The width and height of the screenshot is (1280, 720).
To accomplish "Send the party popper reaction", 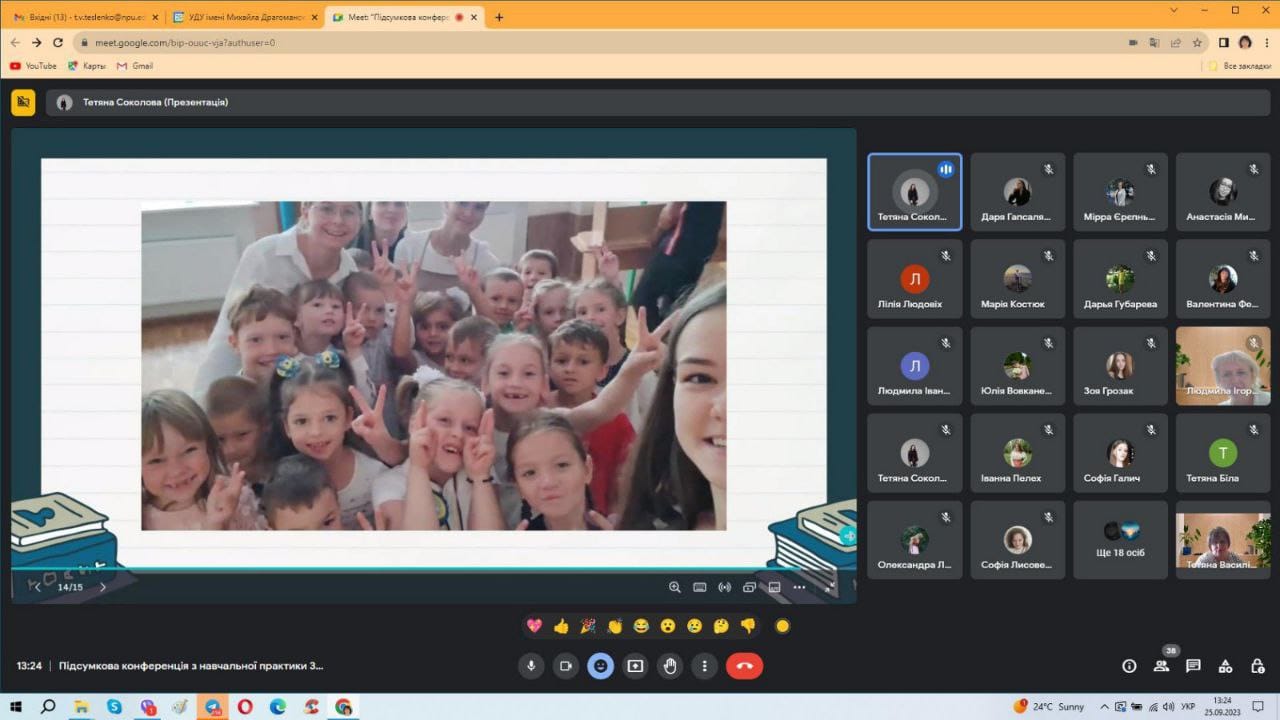I will point(588,626).
